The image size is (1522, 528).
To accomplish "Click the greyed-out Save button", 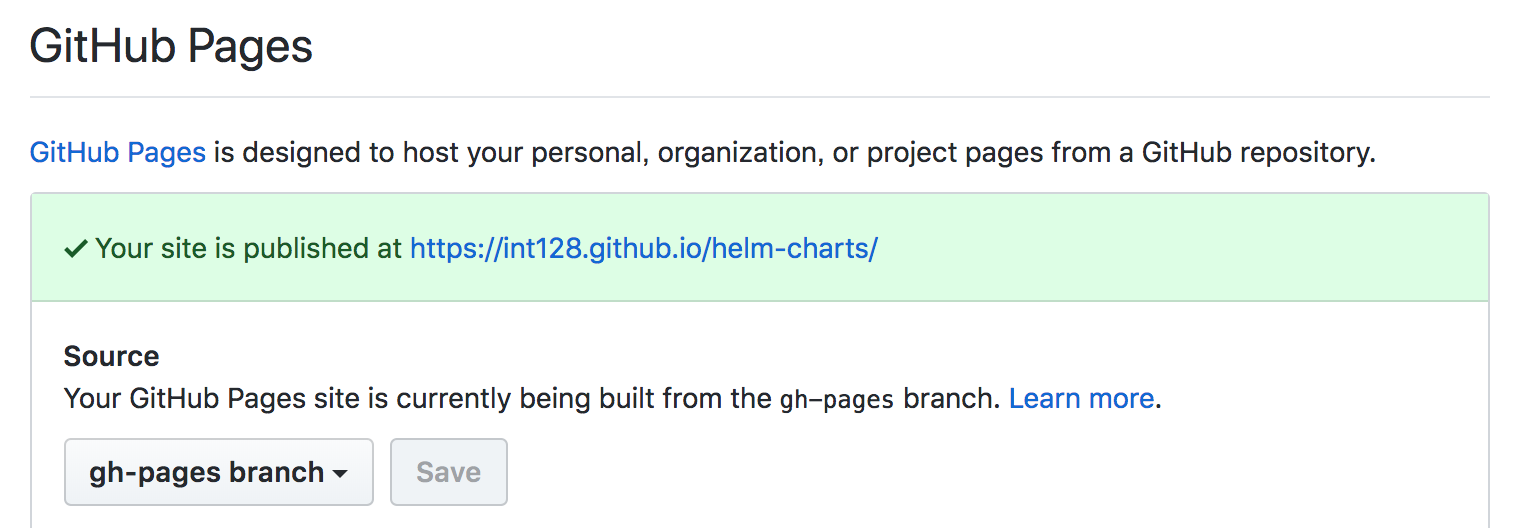I will pos(449,472).
